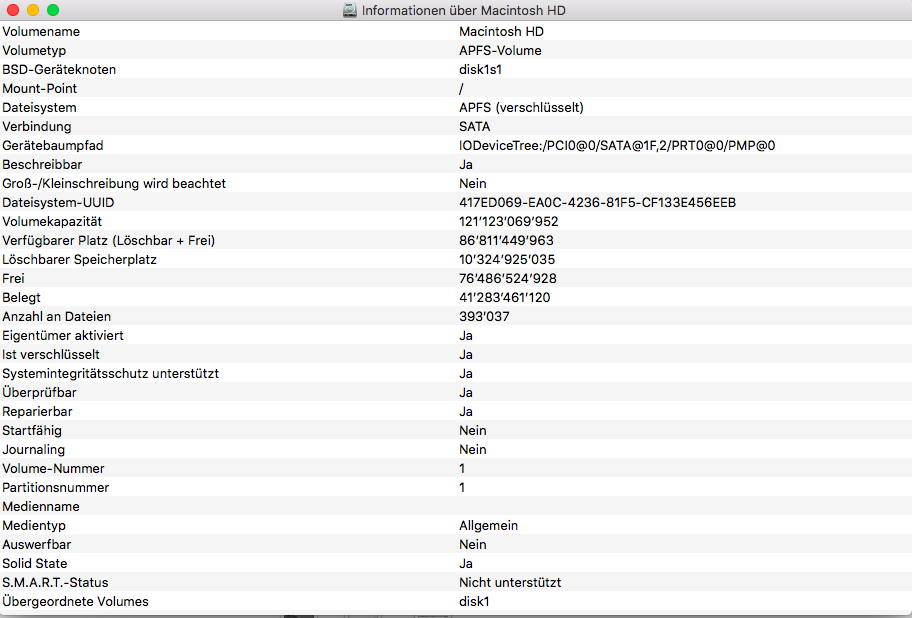Click the IODeviceTree device path value
Image resolution: width=912 pixels, height=618 pixels.
tap(617, 145)
